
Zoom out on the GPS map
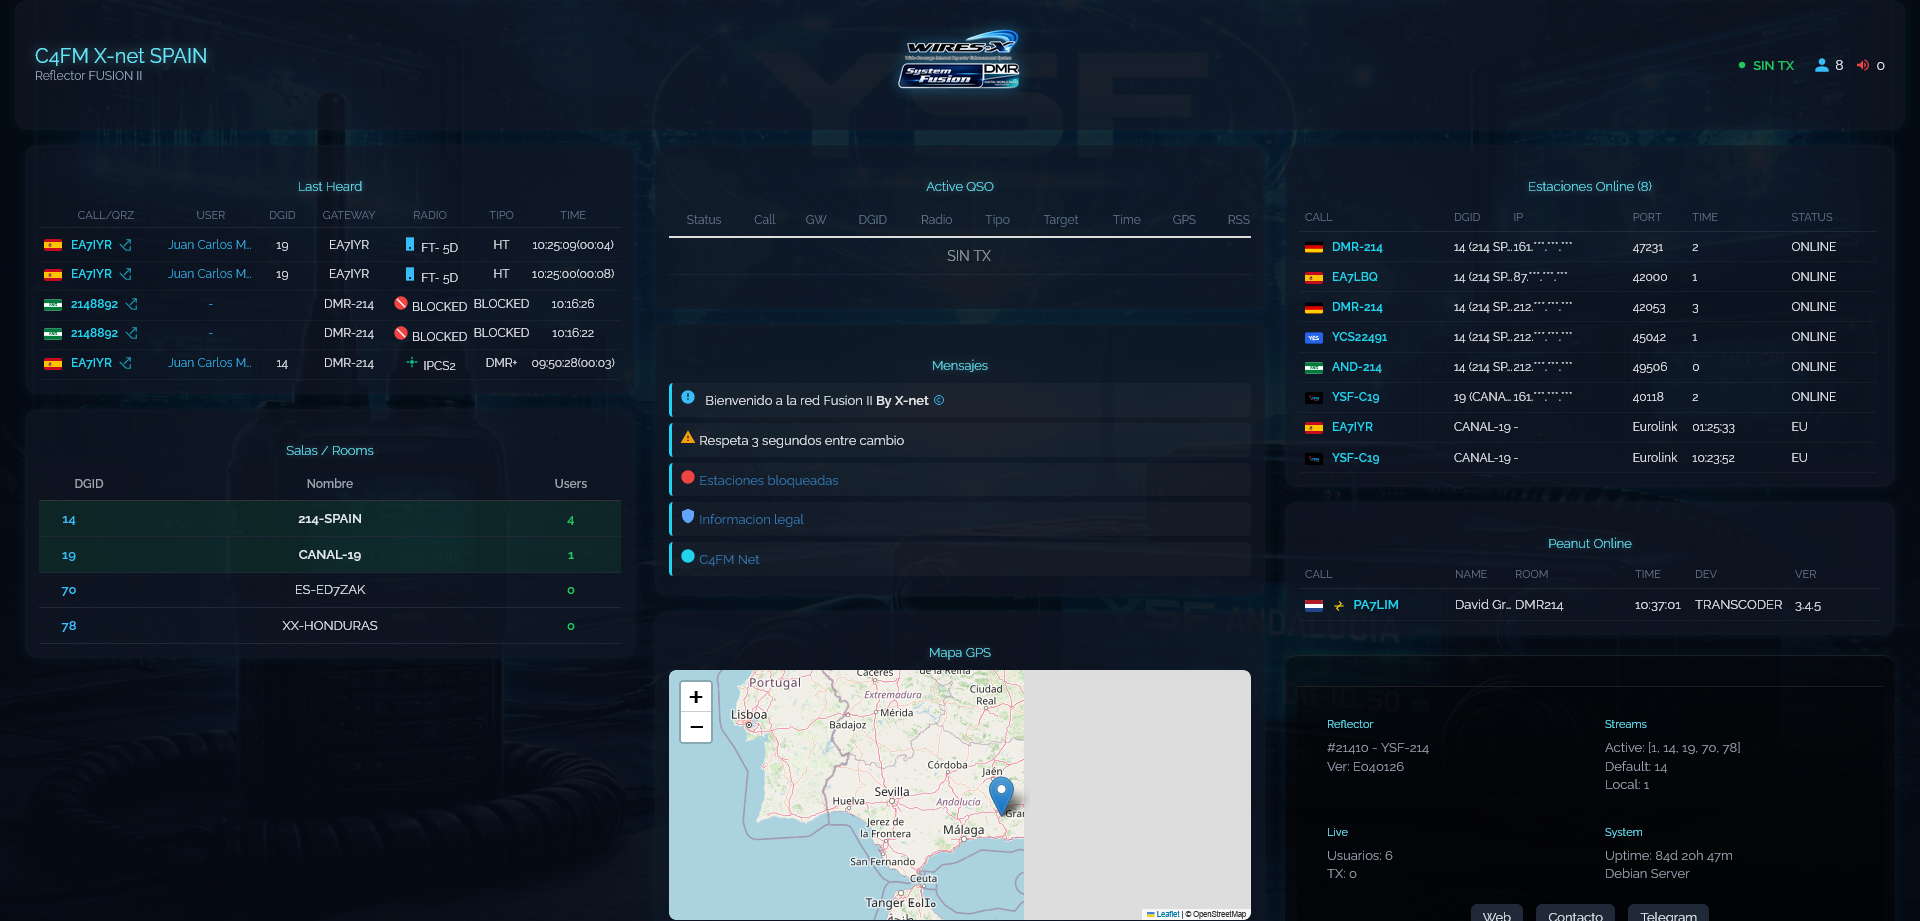(696, 727)
